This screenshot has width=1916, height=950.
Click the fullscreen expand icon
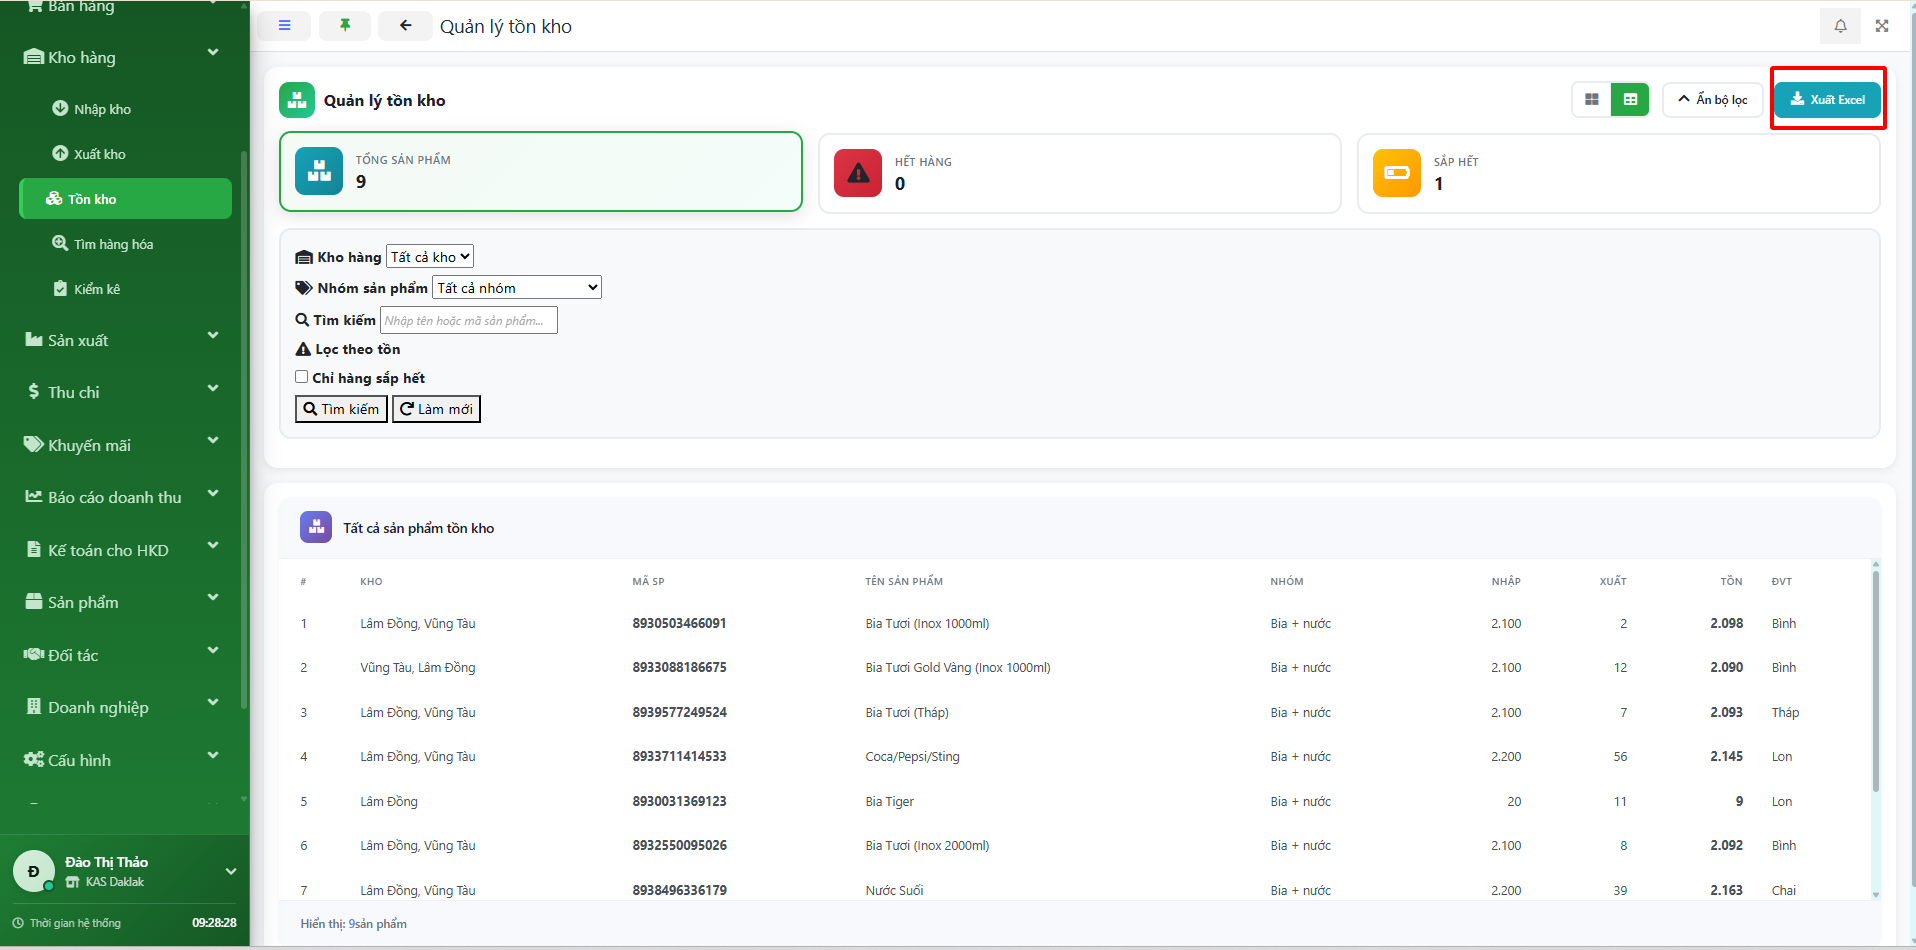pos(1882,26)
